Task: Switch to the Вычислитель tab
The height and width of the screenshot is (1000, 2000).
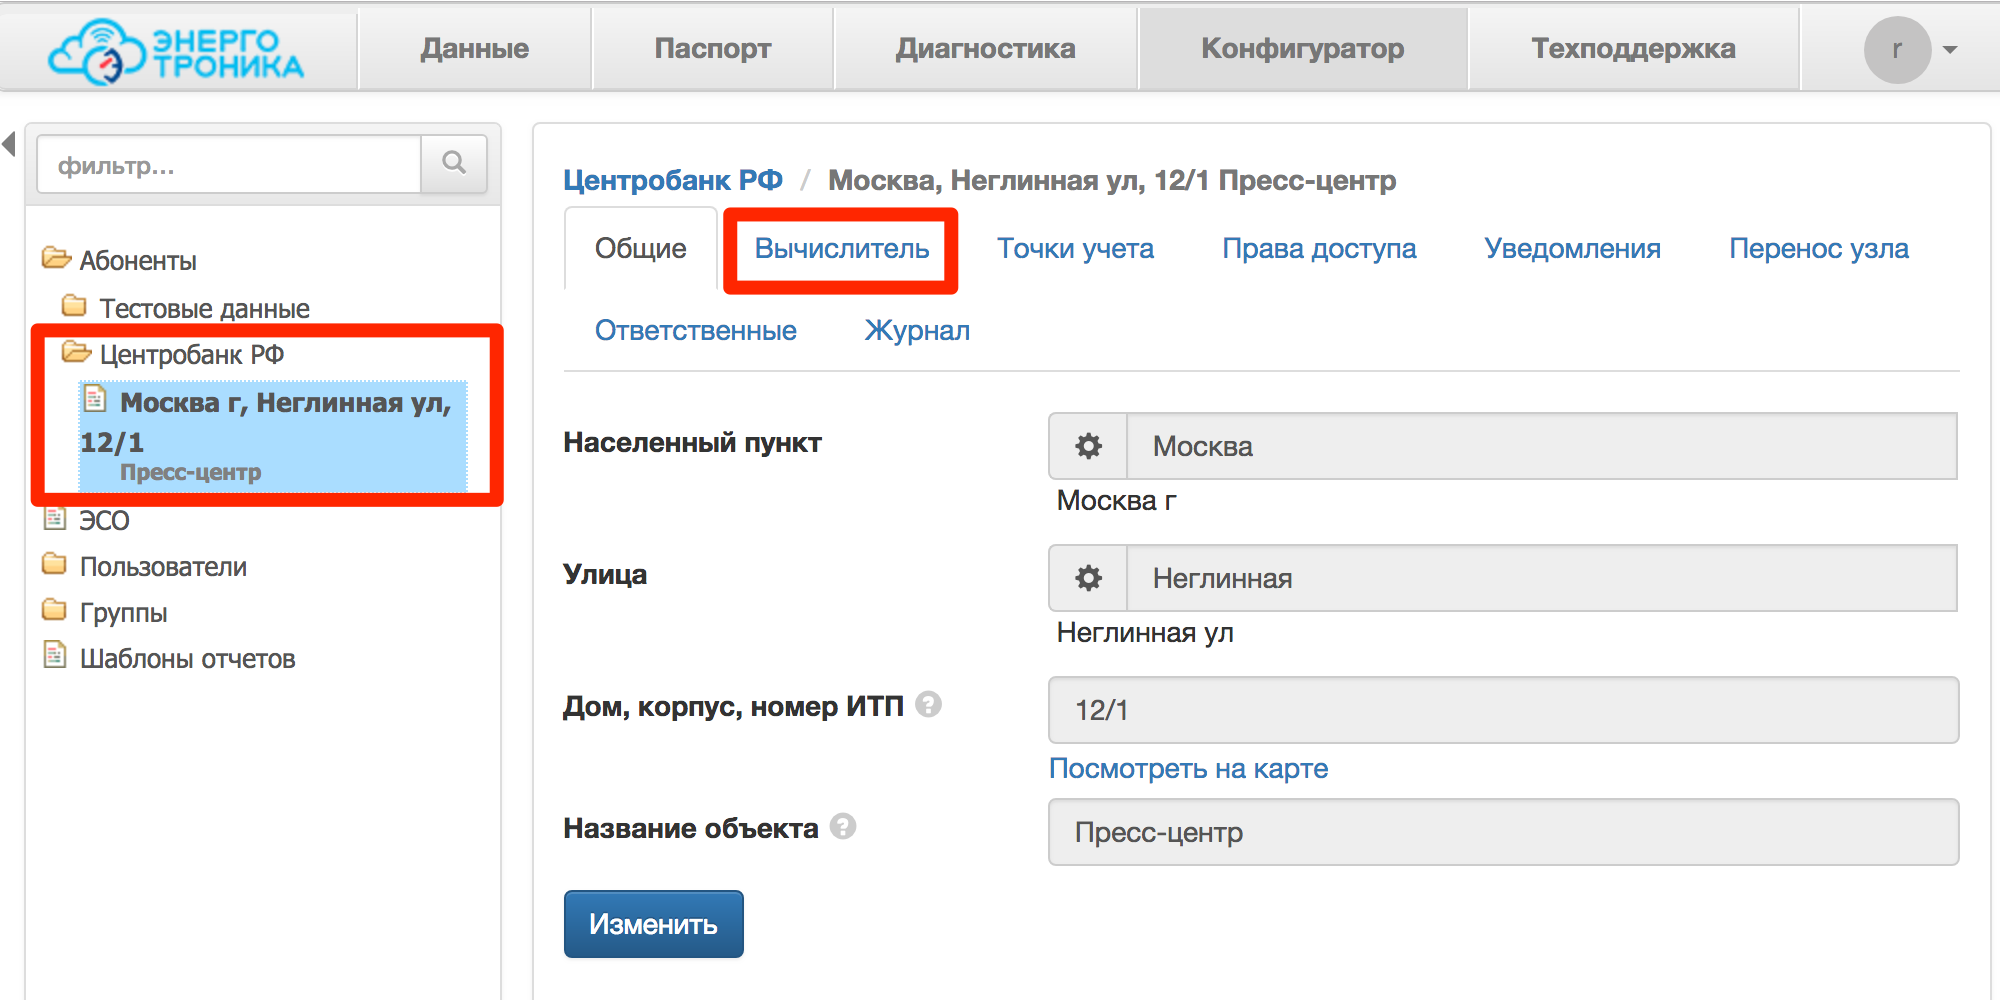Action: (x=842, y=248)
